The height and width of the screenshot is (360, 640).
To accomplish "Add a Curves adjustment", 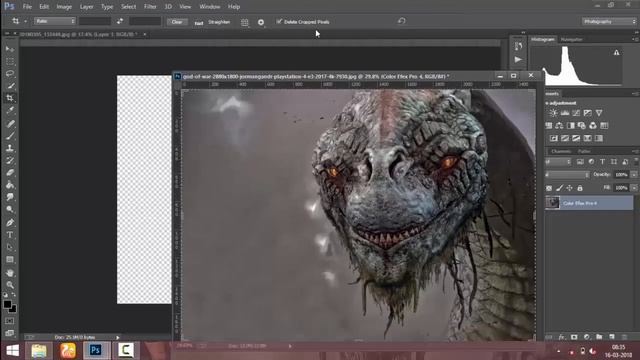I will tap(576, 113).
